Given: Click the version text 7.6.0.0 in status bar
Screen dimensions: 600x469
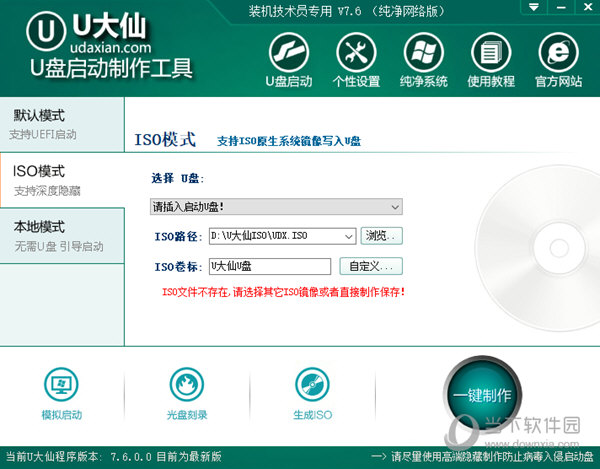Looking at the screenshot, I should 131,457.
